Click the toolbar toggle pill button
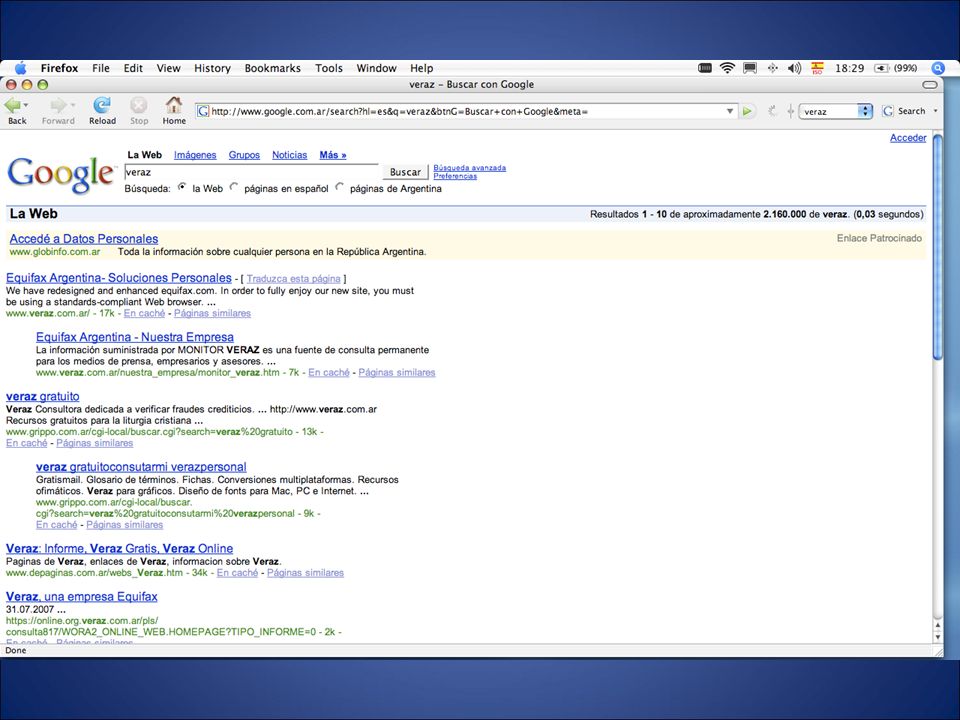This screenshot has height=720, width=960. click(x=930, y=84)
